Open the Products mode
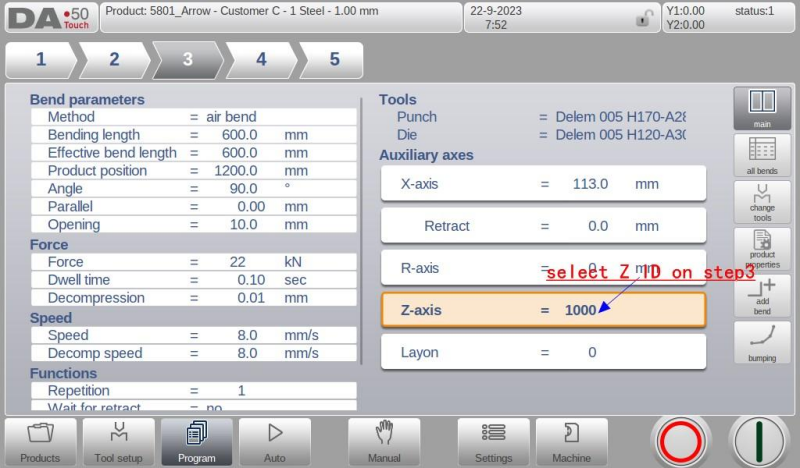The width and height of the screenshot is (800, 468). click(x=40, y=441)
